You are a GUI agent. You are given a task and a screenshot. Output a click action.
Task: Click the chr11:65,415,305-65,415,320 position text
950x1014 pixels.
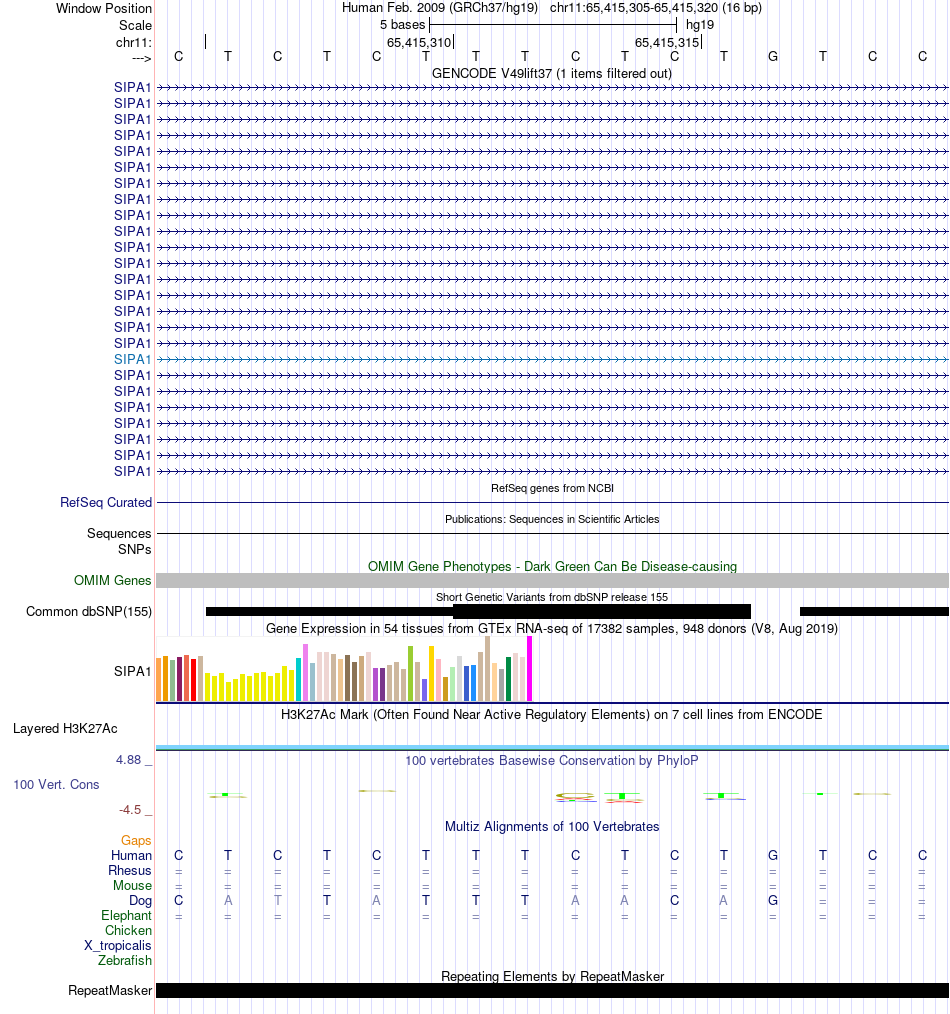656,8
